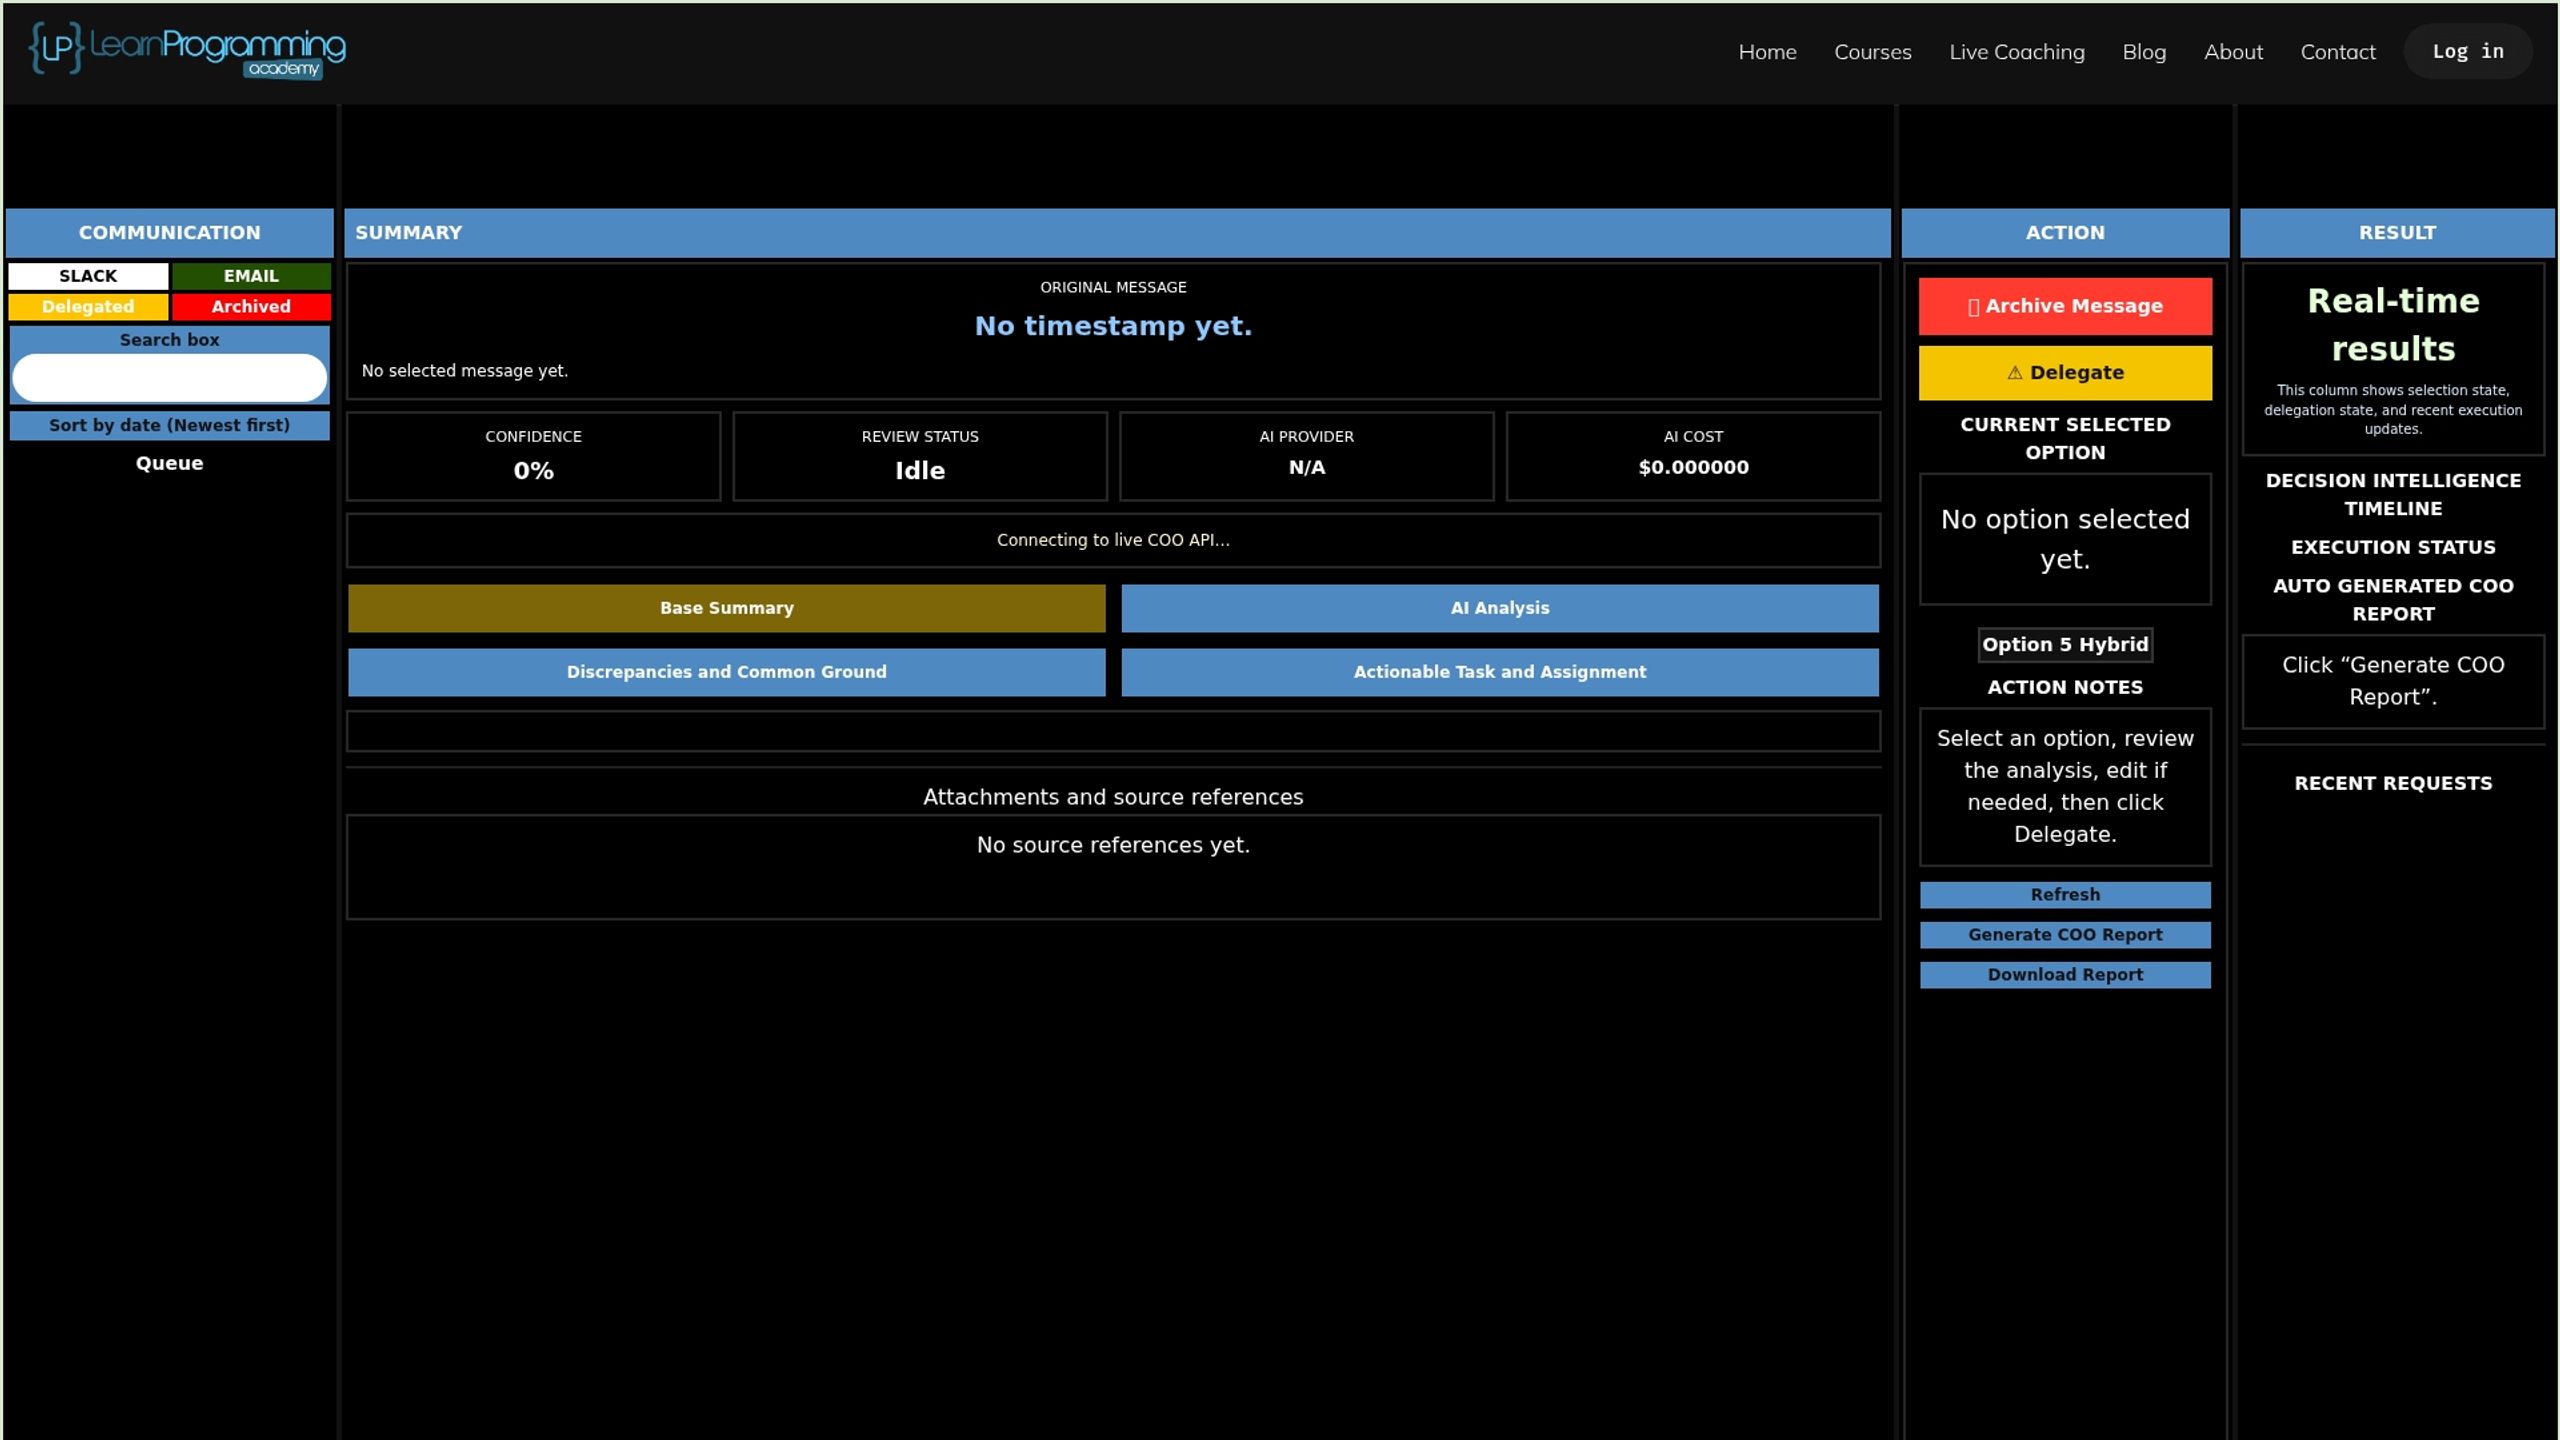The image size is (2560, 1440).
Task: Generate COO Report
Action: (2065, 935)
